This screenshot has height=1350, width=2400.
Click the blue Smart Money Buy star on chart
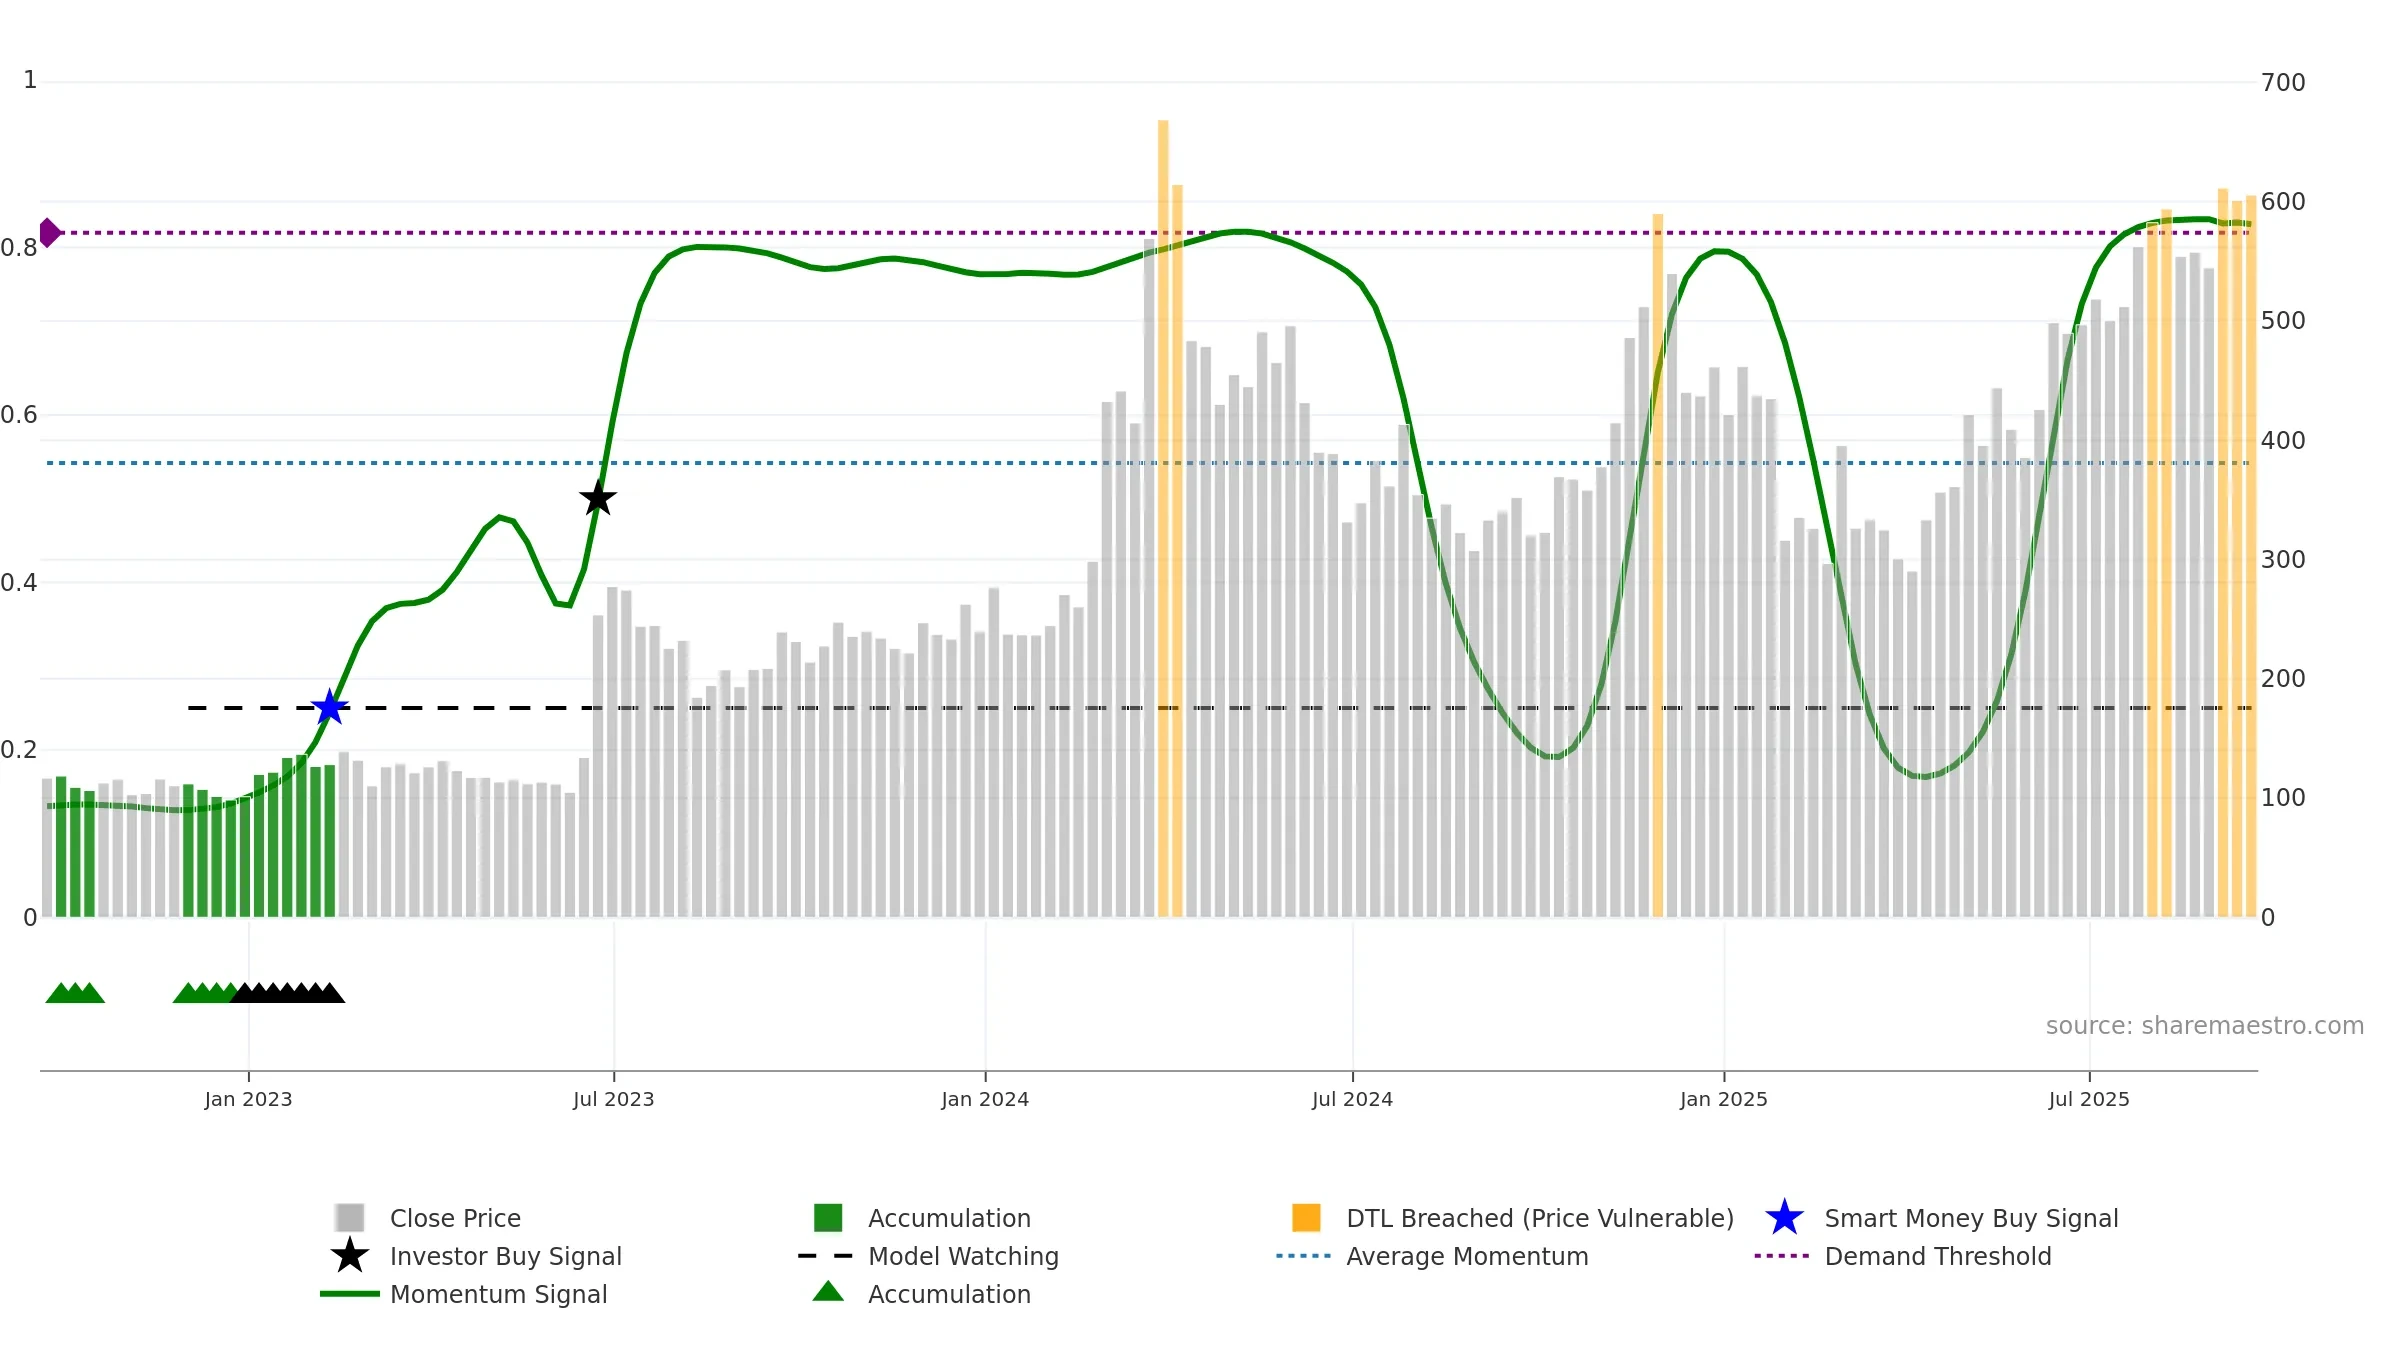(330, 708)
